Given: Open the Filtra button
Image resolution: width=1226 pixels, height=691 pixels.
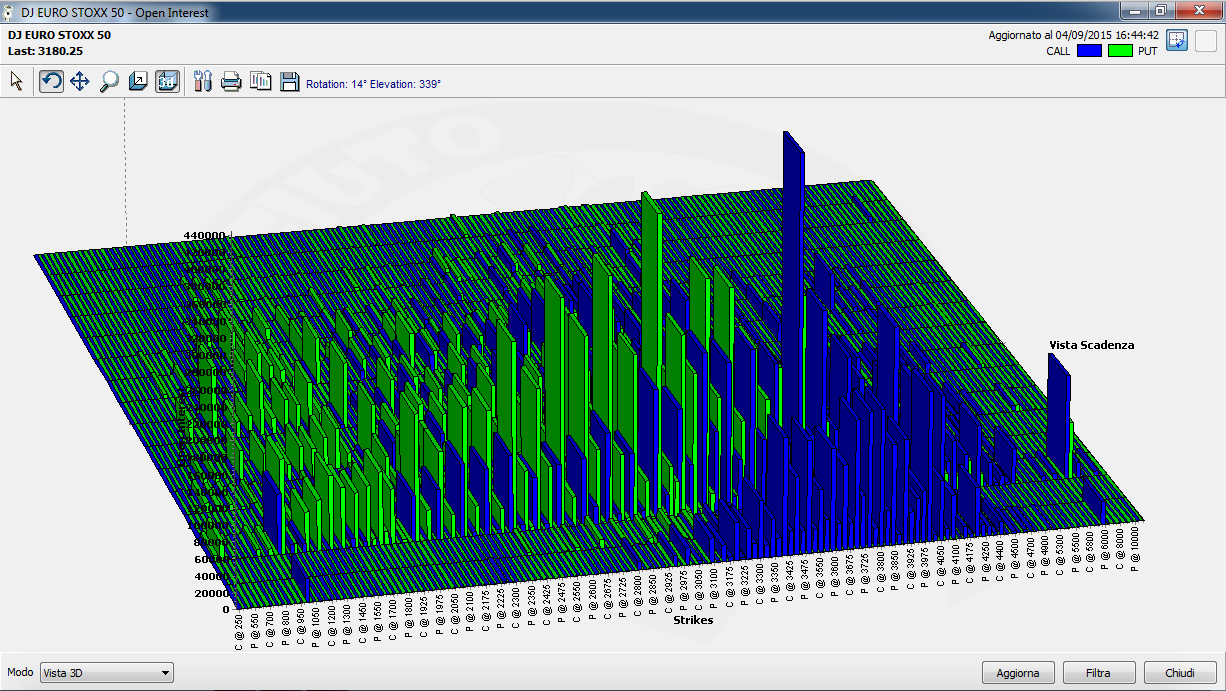Looking at the screenshot, I should pyautogui.click(x=1098, y=673).
